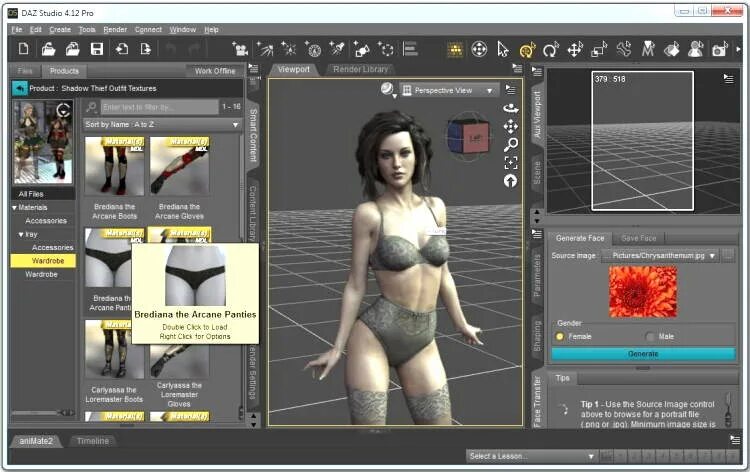Switch to the Files tab
This screenshot has width=750, height=472.
(x=25, y=71)
